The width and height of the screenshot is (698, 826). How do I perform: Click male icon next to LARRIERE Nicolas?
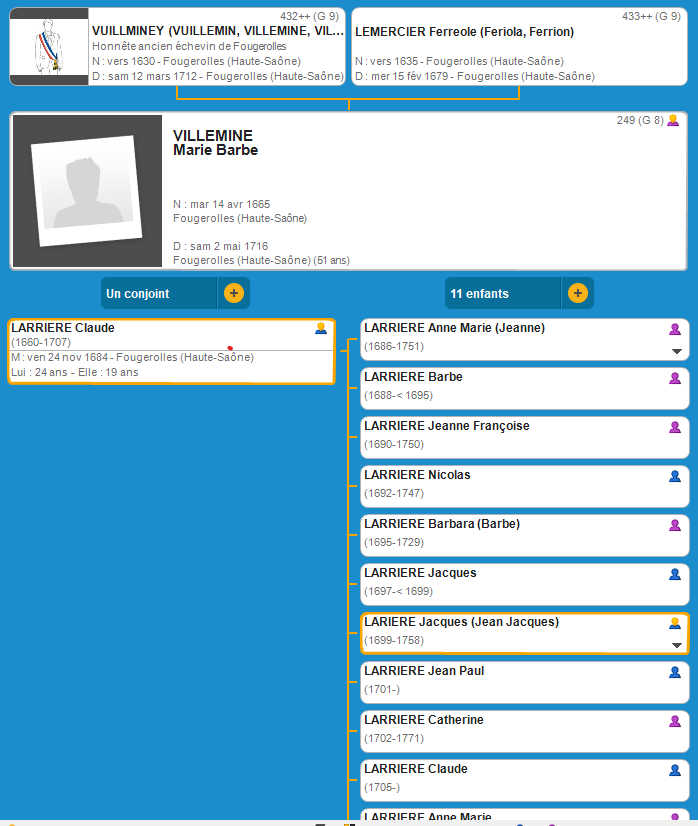[x=675, y=476]
